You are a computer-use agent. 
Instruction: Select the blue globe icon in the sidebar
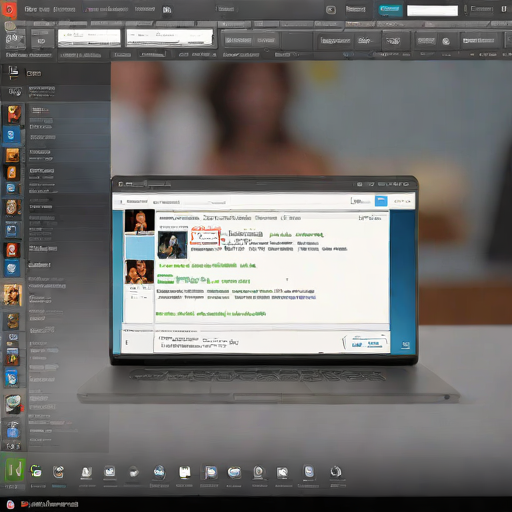(x=11, y=268)
